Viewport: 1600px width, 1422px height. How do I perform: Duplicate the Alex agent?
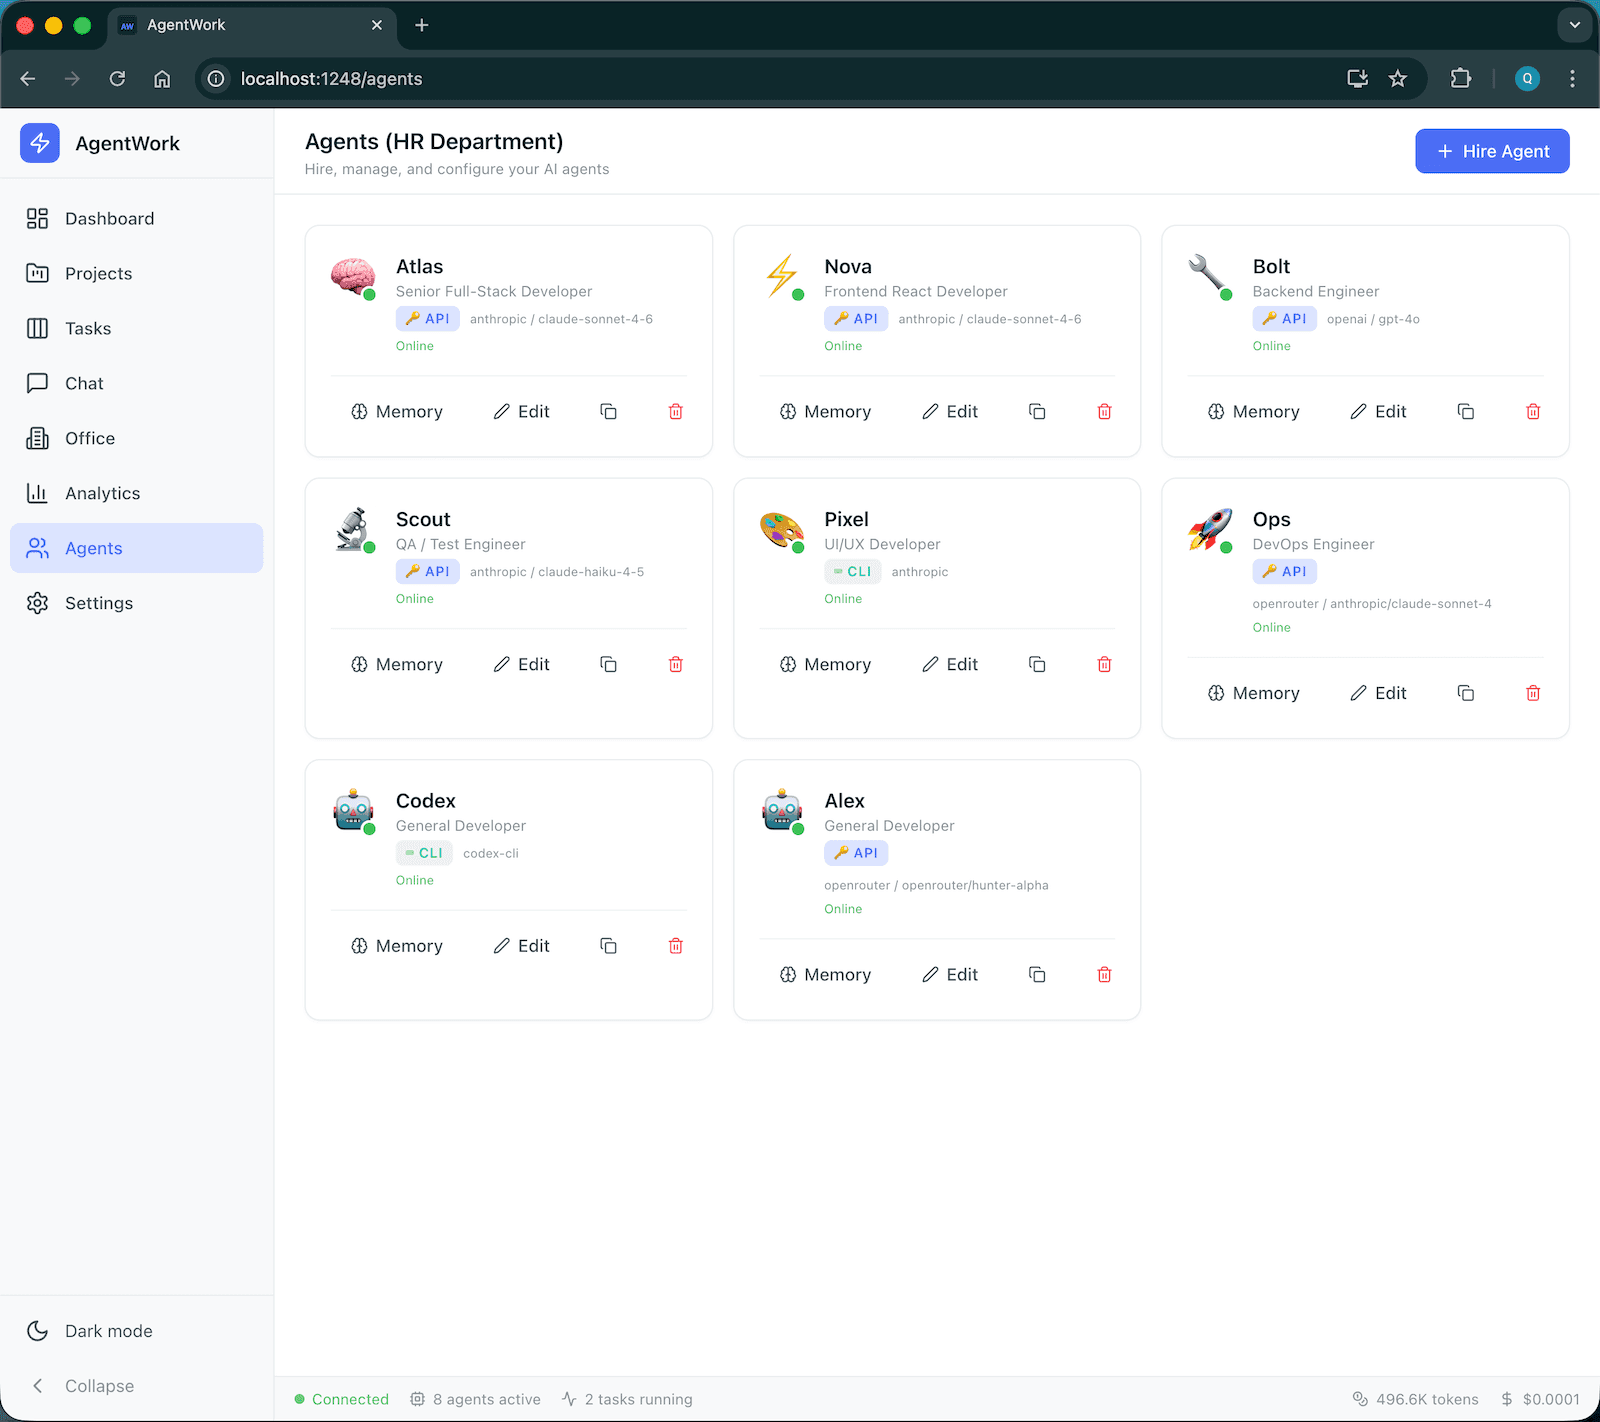click(x=1036, y=974)
